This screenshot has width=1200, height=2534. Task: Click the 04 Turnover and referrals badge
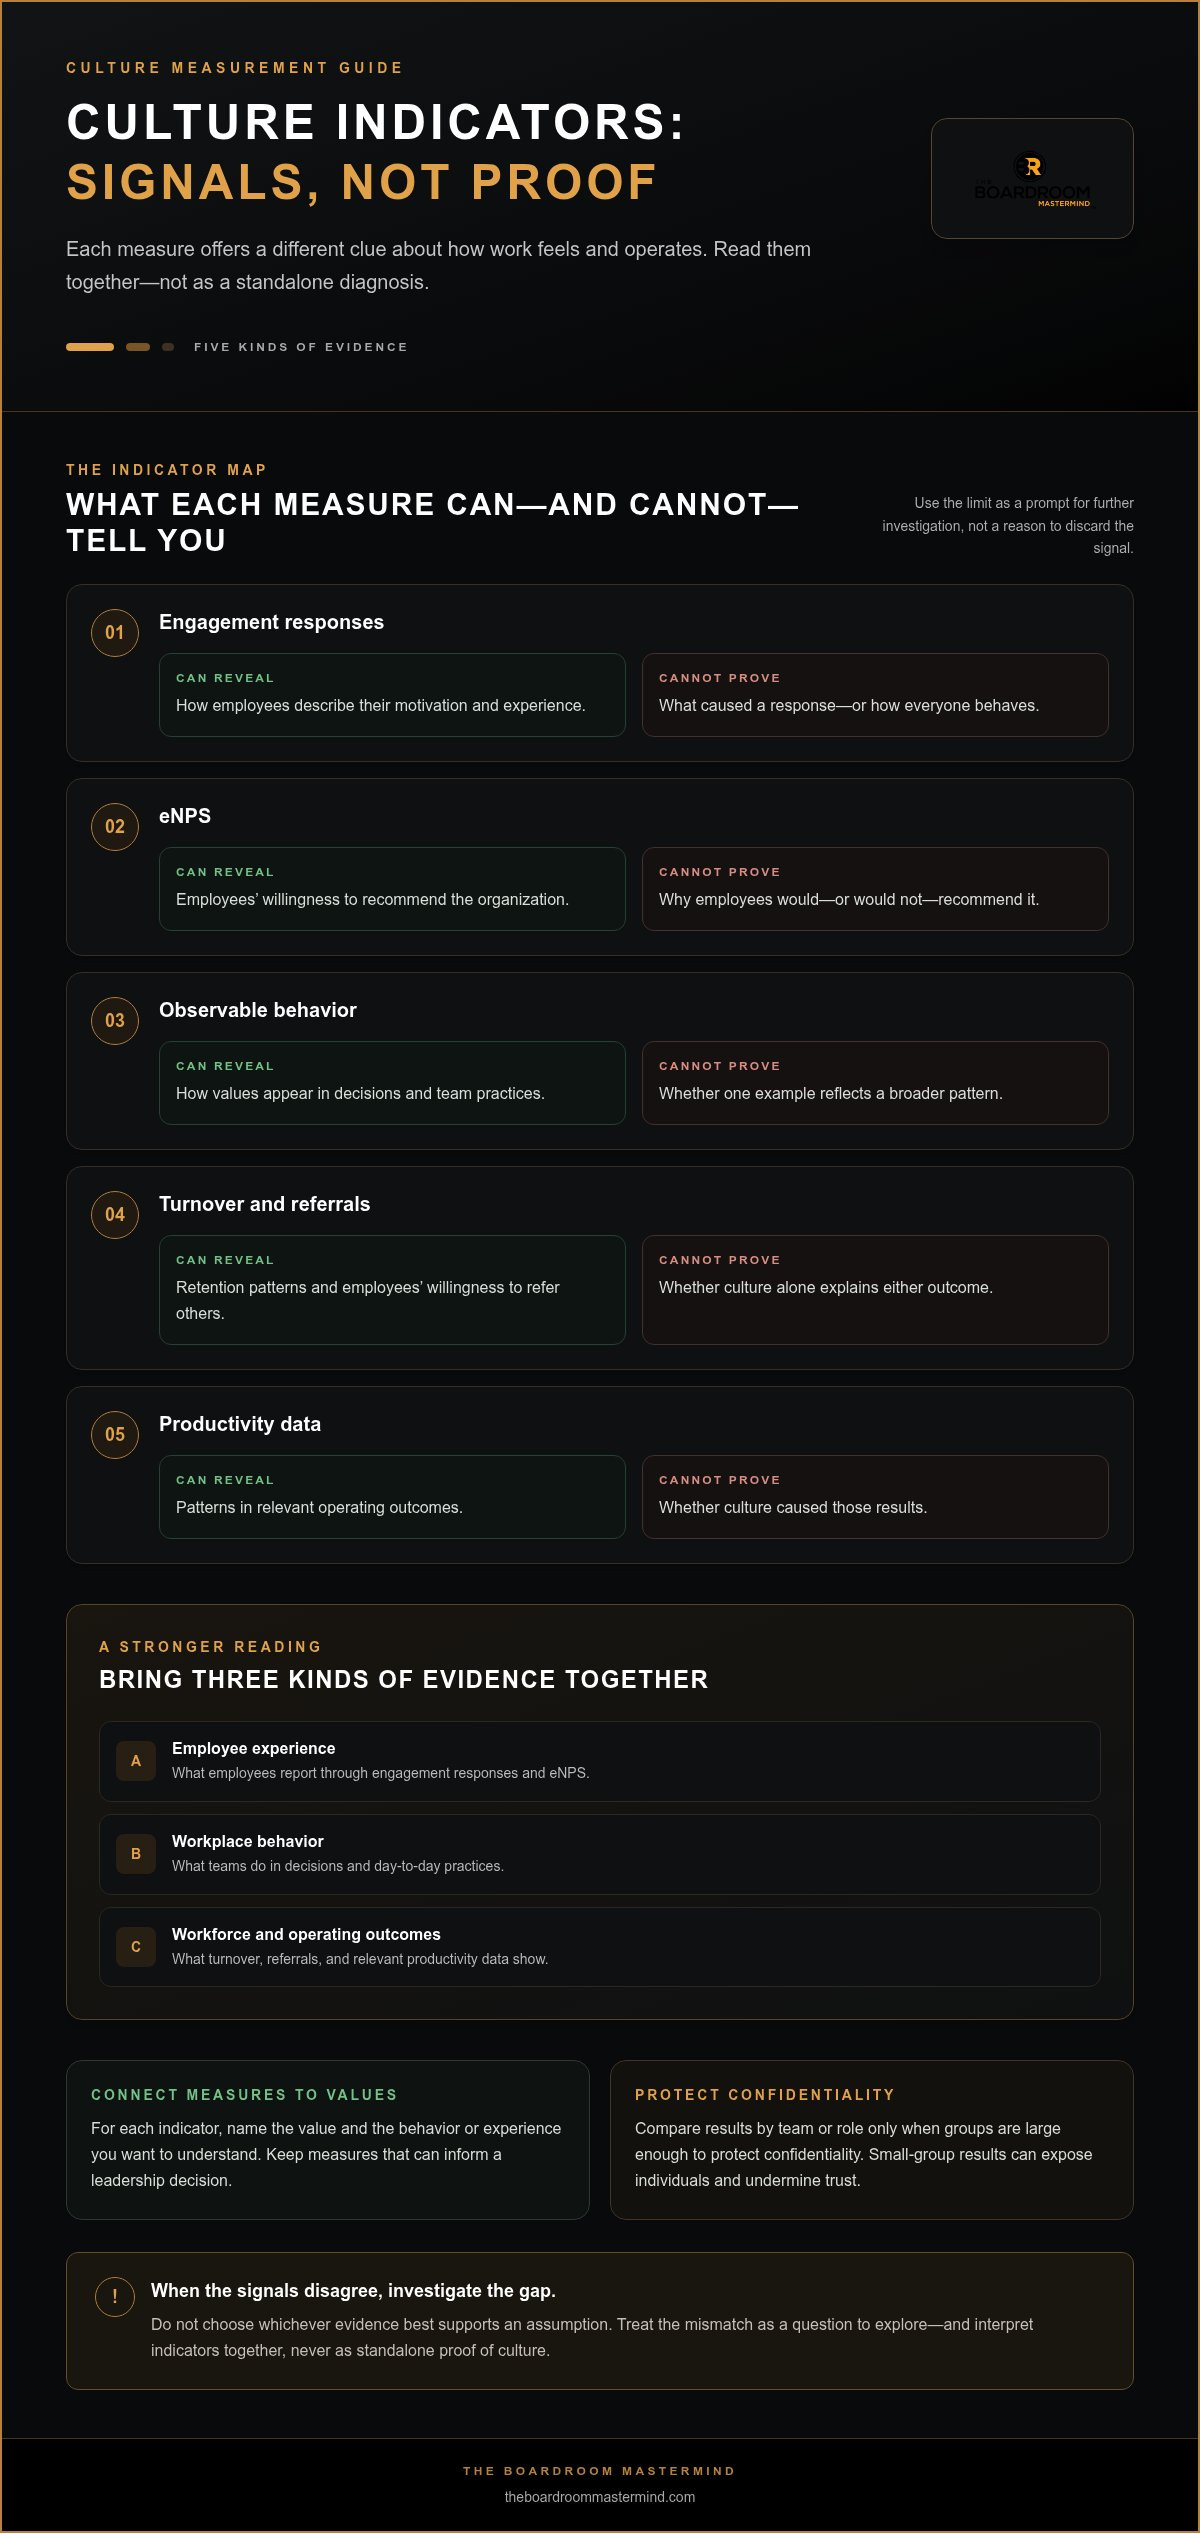pyautogui.click(x=115, y=1215)
